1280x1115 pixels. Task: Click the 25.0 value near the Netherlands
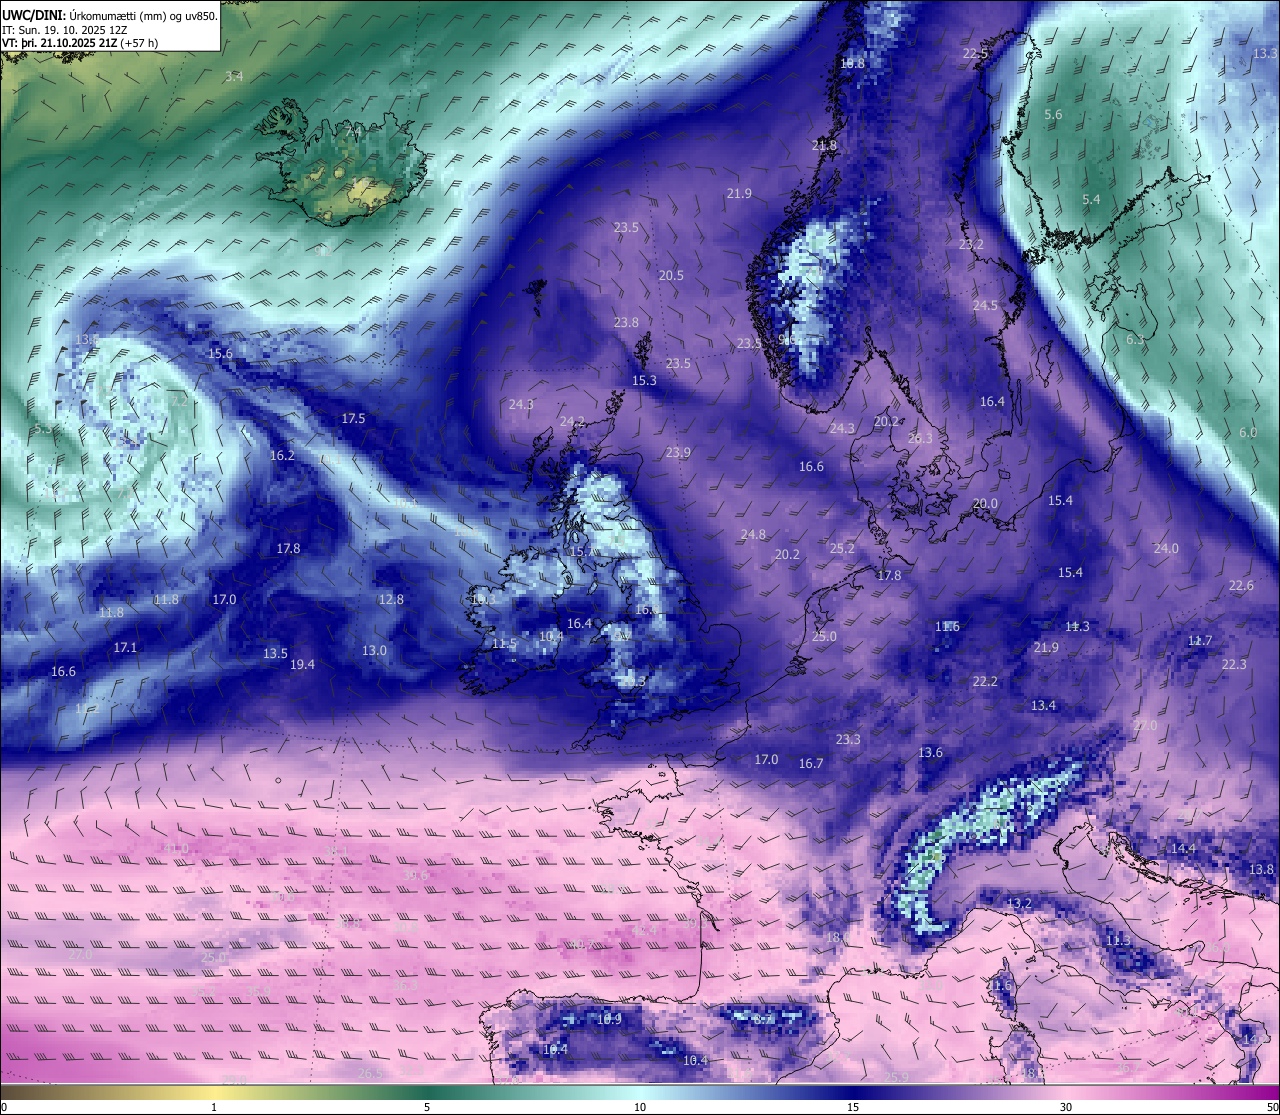[x=824, y=636]
